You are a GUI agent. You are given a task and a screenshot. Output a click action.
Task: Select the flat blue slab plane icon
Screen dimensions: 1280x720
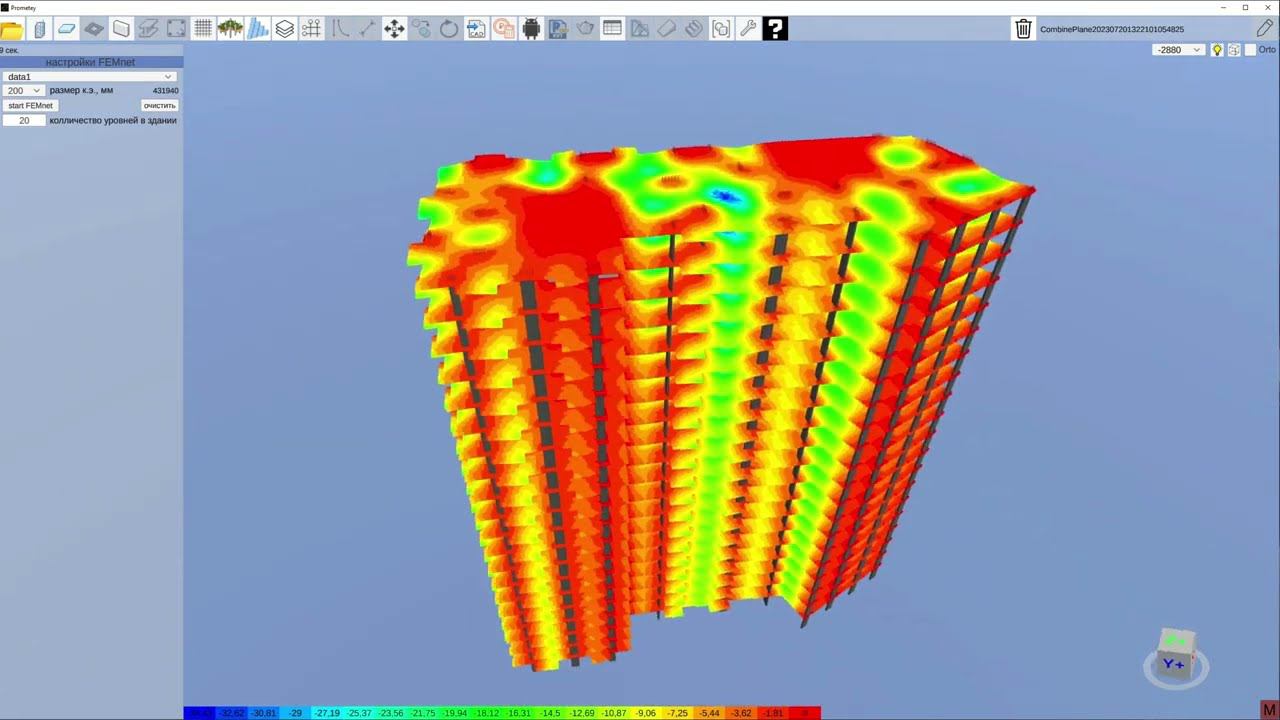point(67,29)
